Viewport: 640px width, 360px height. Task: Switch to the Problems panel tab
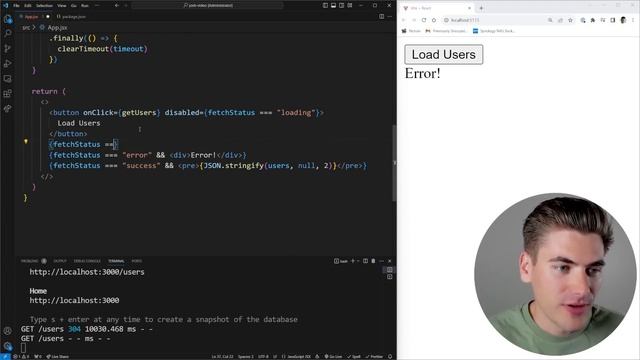pyautogui.click(x=29, y=261)
